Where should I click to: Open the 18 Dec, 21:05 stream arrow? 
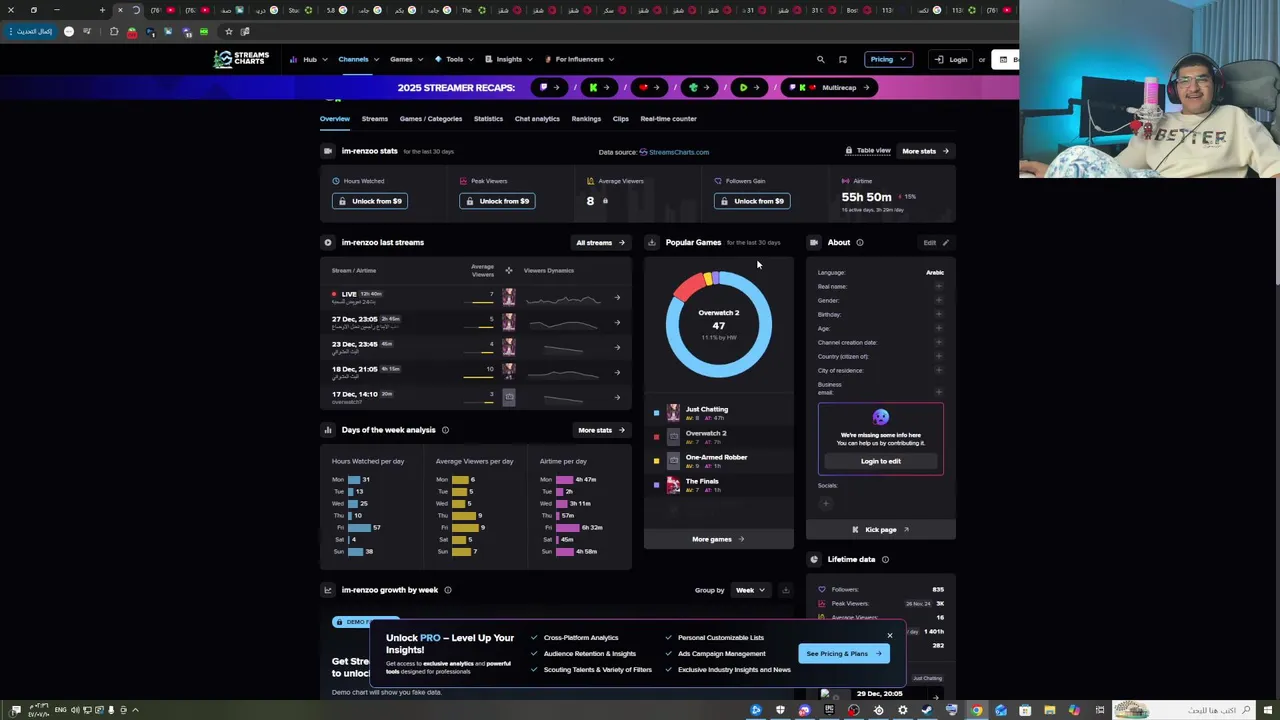pos(617,372)
